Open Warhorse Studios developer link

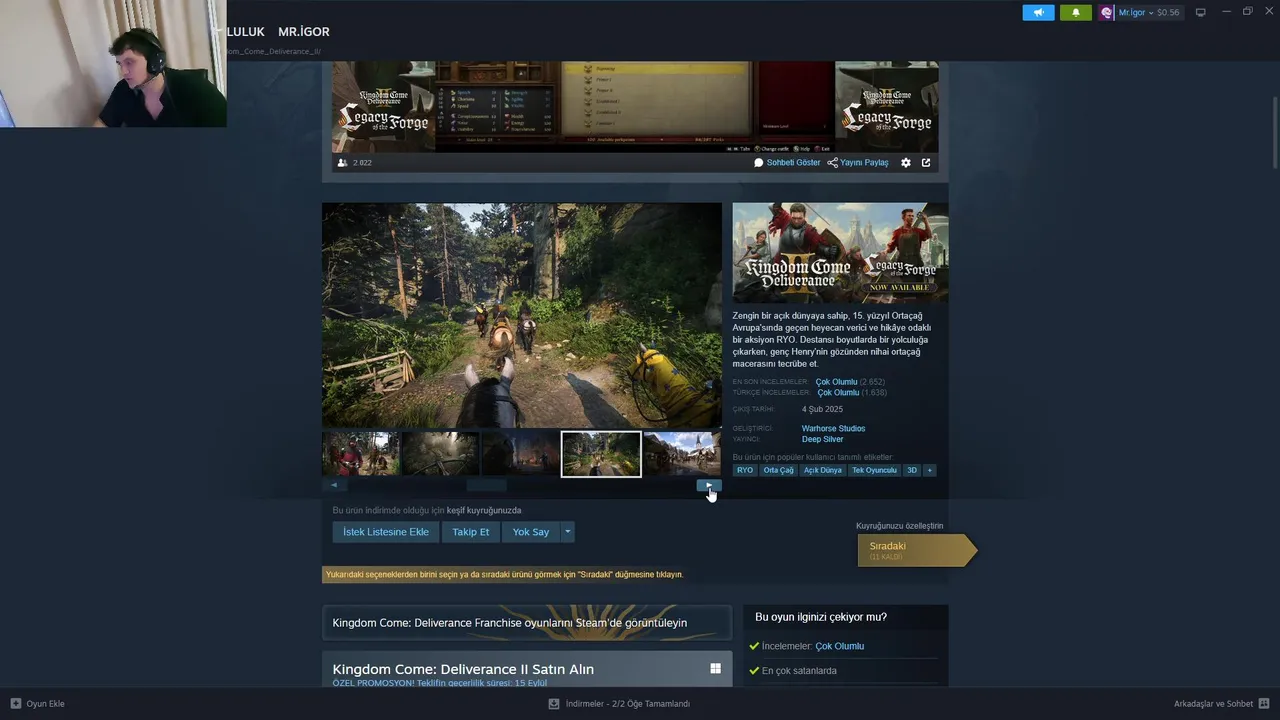[x=833, y=429]
